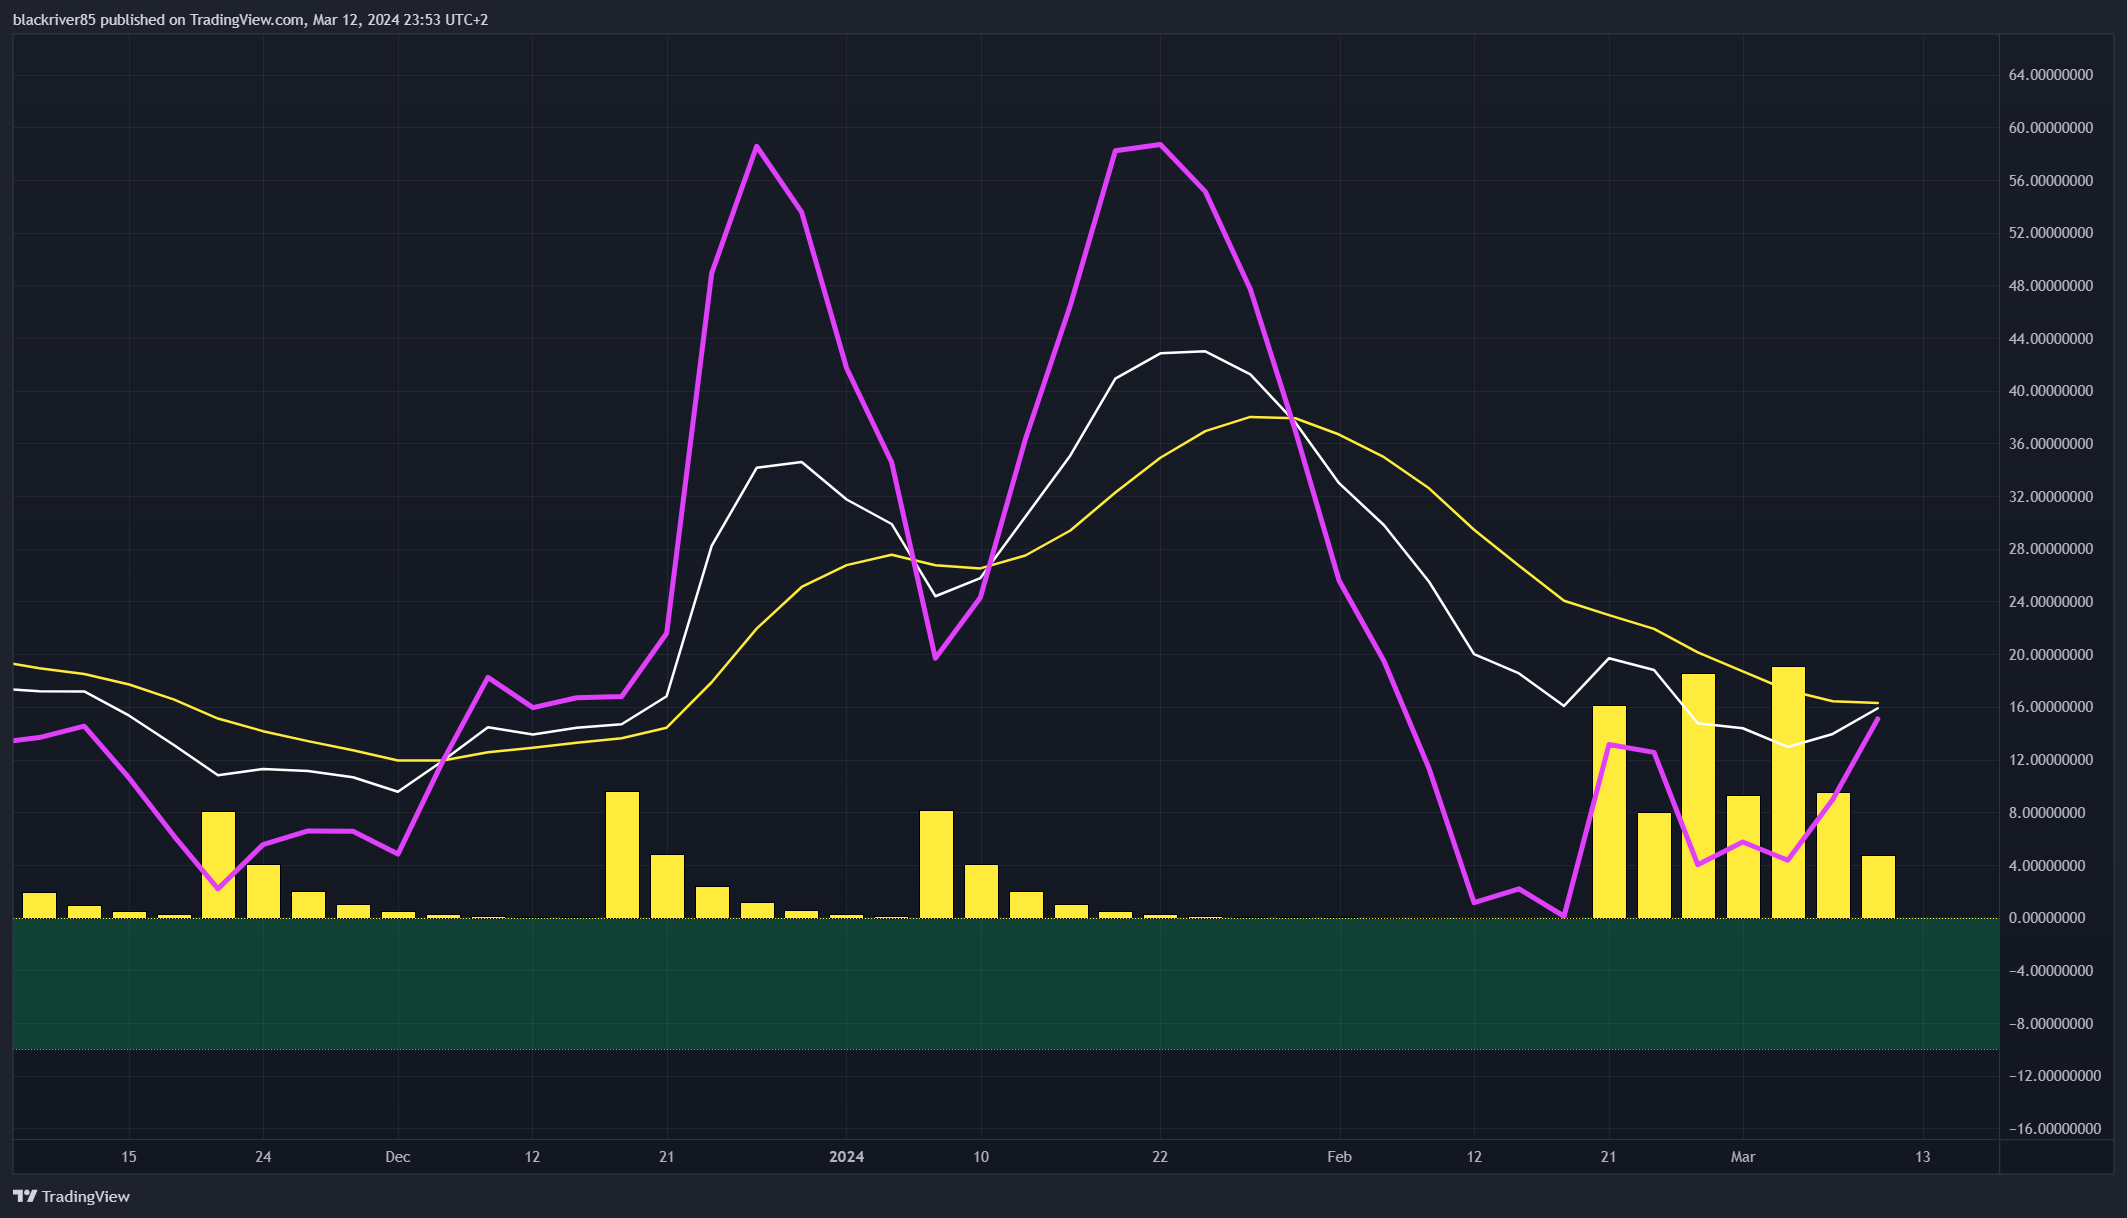Click the 32.00000000 price axis label
This screenshot has height=1218, width=2127.
tap(2051, 497)
